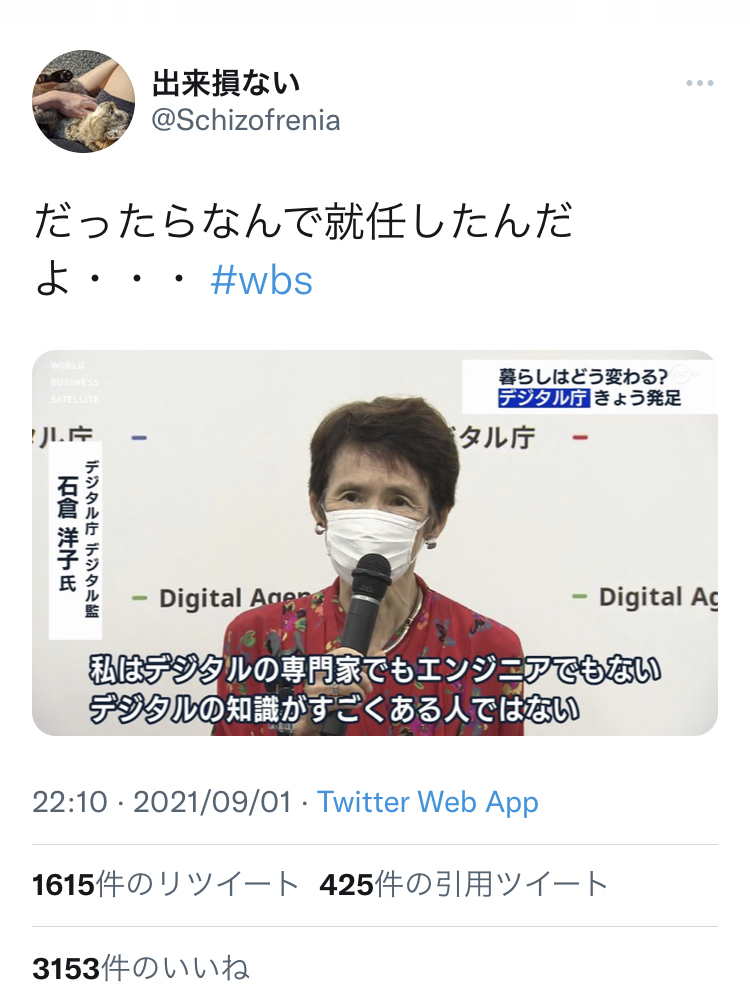Image resolution: width=750 pixels, height=999 pixels.
Task: Open the Twitter Web App source link
Action: pyautogui.click(x=428, y=802)
